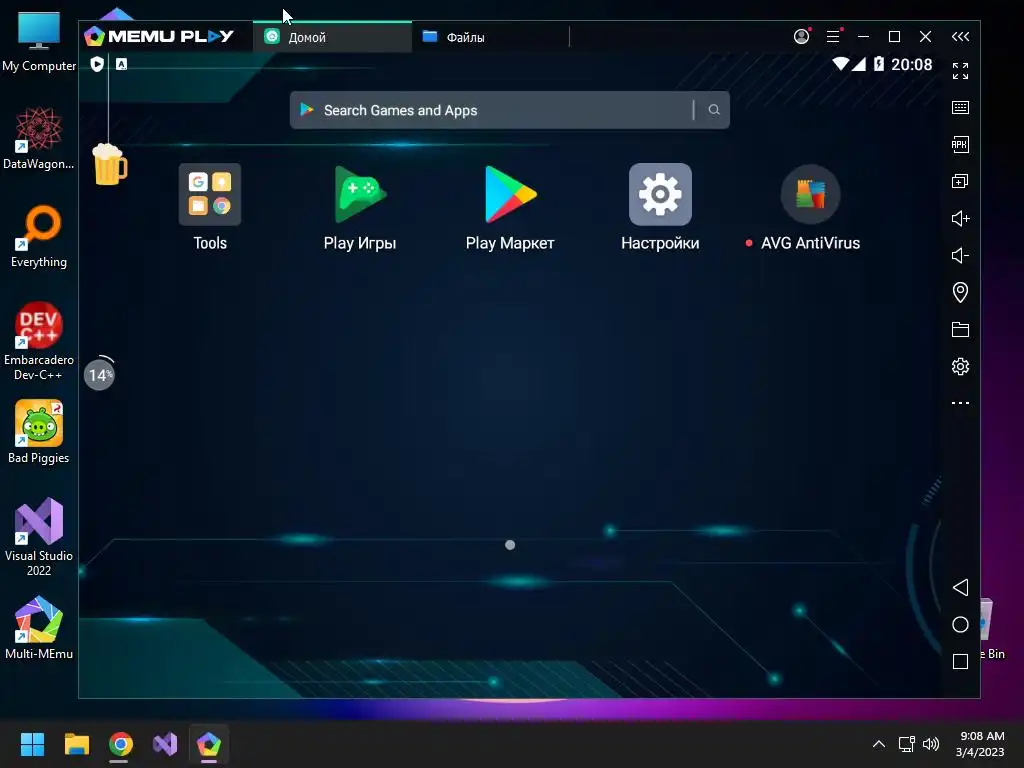The width and height of the screenshot is (1024, 768).
Task: Open the shared folder icon in sidebar
Action: (x=960, y=329)
